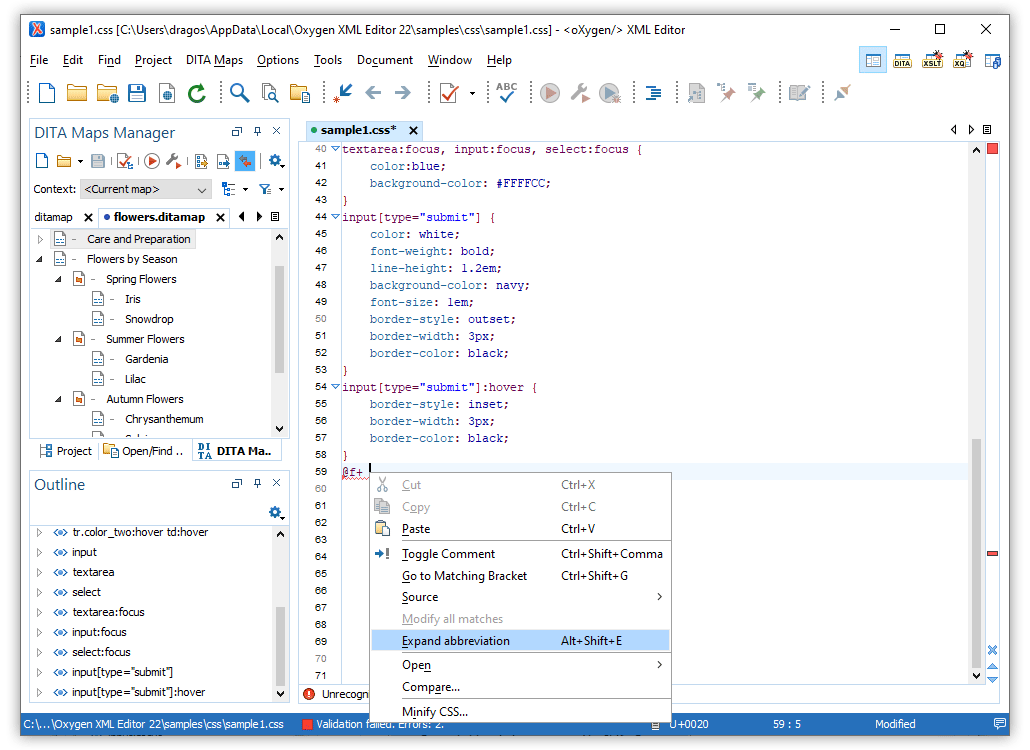Image resolution: width=1030 pixels, height=750 pixels.
Task: Collapse the Flowers by Season node
Action: click(x=39, y=259)
